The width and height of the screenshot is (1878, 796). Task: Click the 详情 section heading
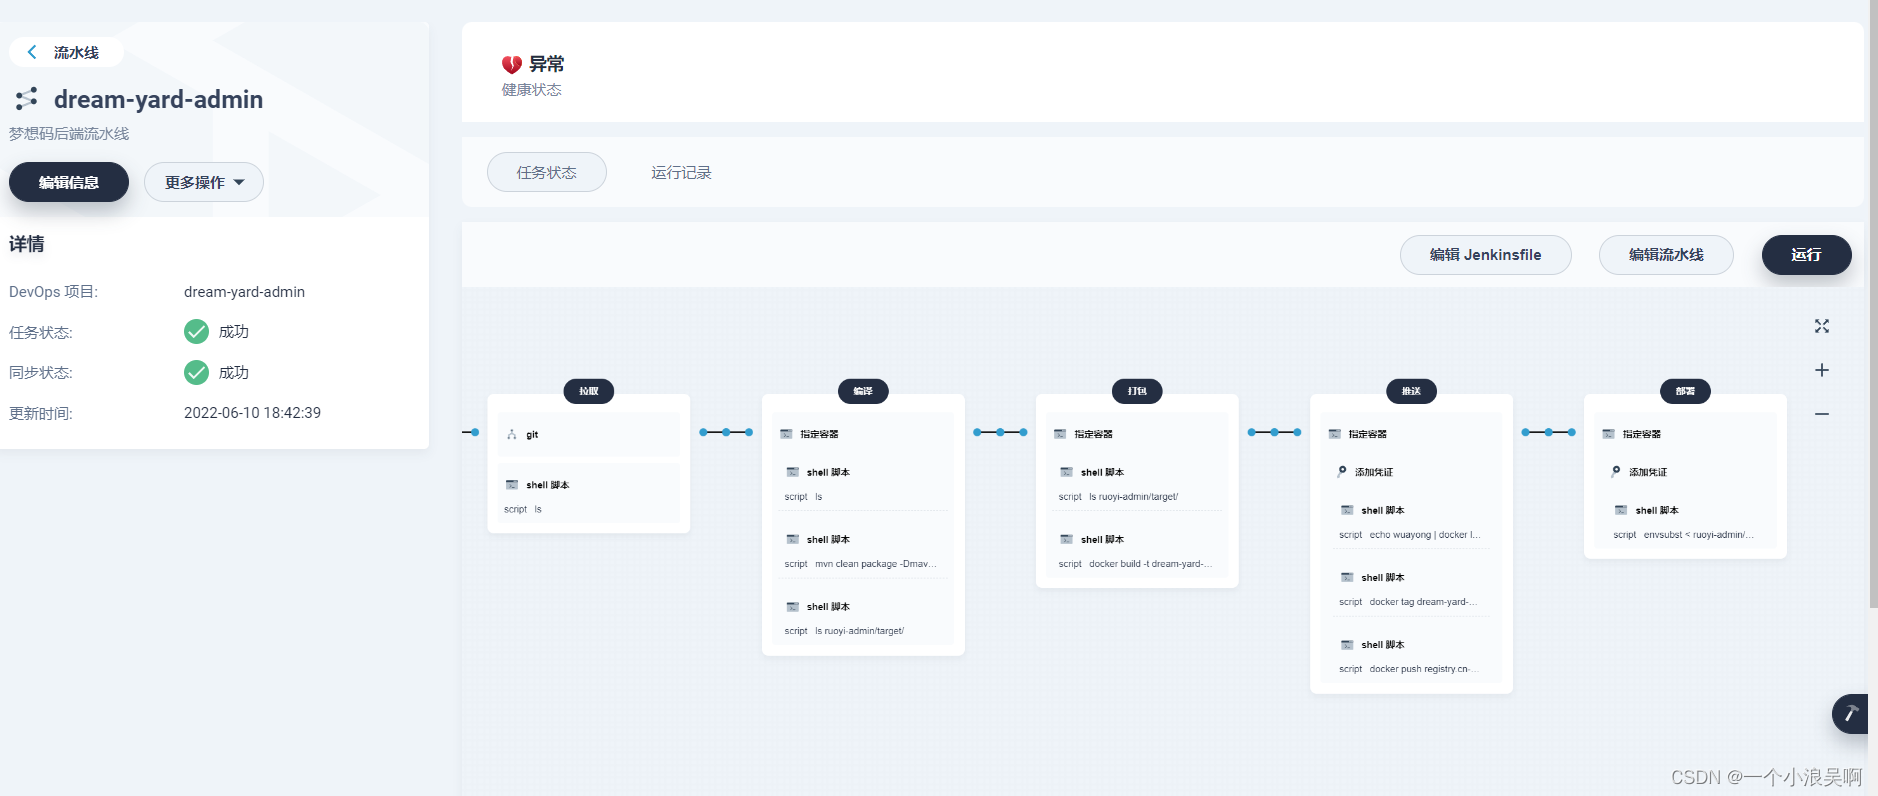pos(27,244)
